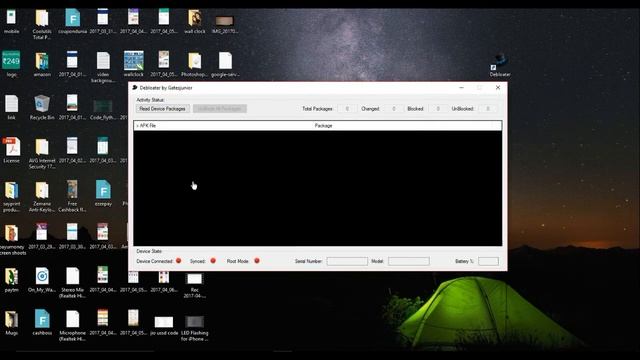The width and height of the screenshot is (640, 360).
Task: Click the Device Connected red status indicator
Action: (x=178, y=261)
